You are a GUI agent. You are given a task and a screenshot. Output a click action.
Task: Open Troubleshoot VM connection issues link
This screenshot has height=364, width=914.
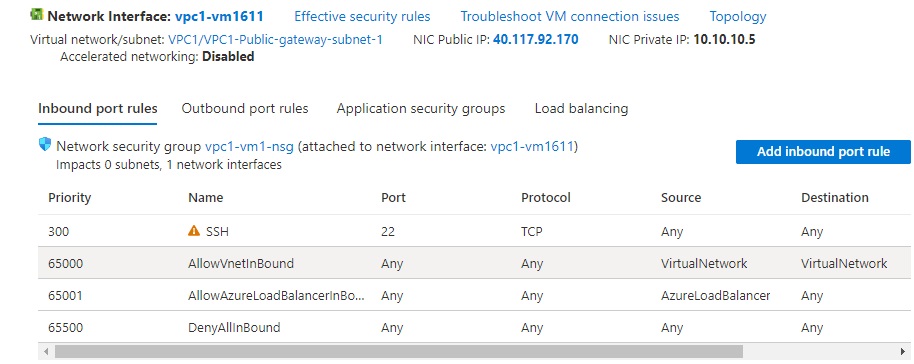click(x=570, y=16)
